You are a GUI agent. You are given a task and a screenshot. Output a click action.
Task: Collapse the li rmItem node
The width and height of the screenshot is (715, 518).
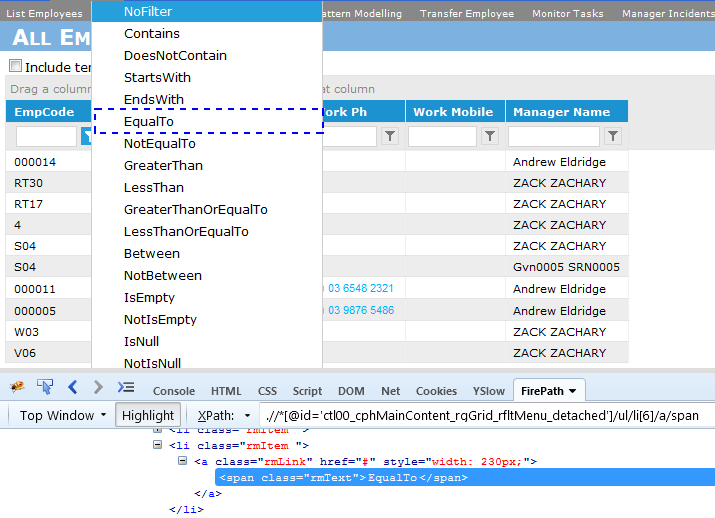[x=157, y=445]
